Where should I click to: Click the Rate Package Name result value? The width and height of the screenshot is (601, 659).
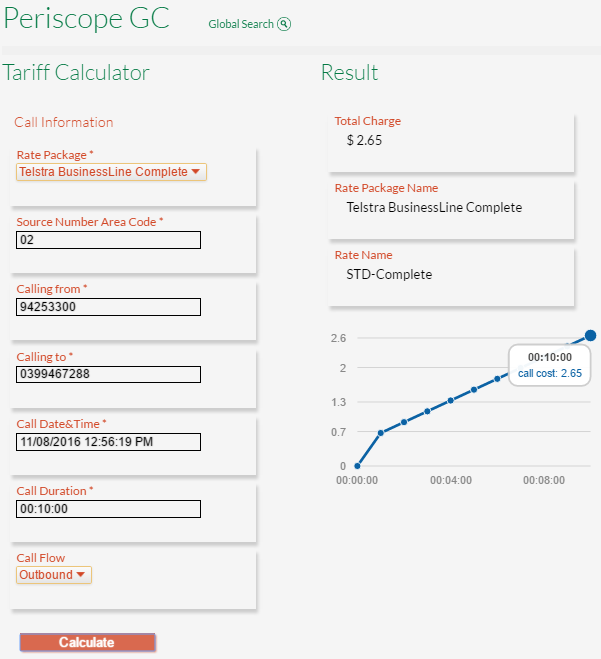pos(434,207)
